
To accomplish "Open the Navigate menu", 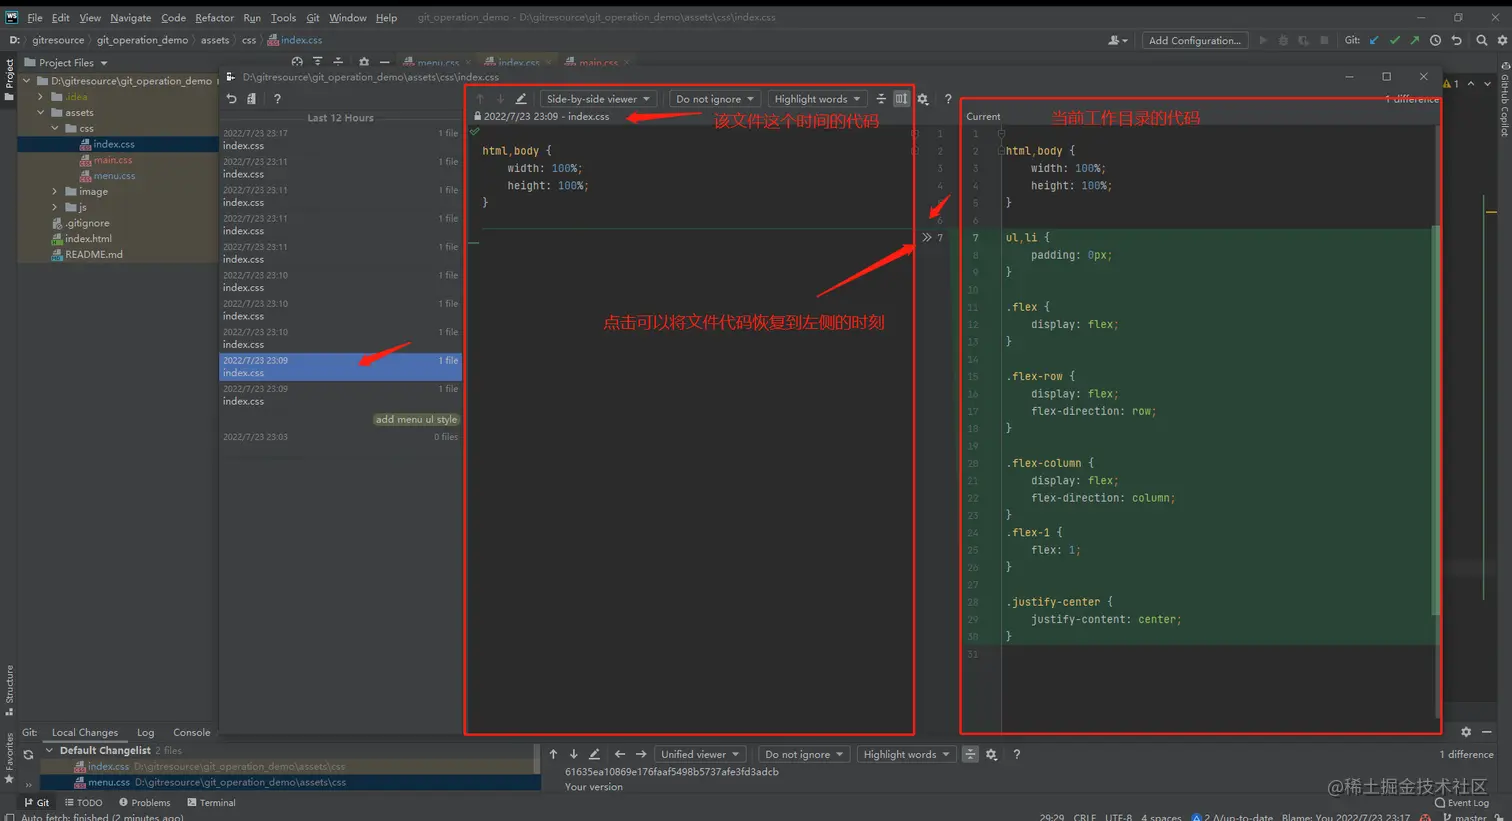I will pos(130,18).
